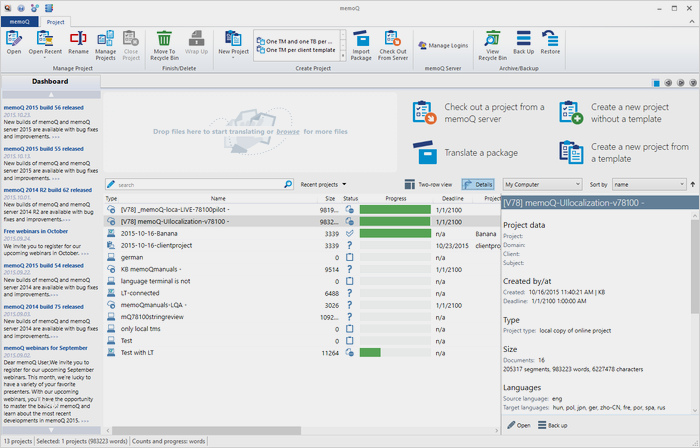The width and height of the screenshot is (700, 448).
Task: Click the up arrow of the Dashboard news
Action: [x=51, y=95]
